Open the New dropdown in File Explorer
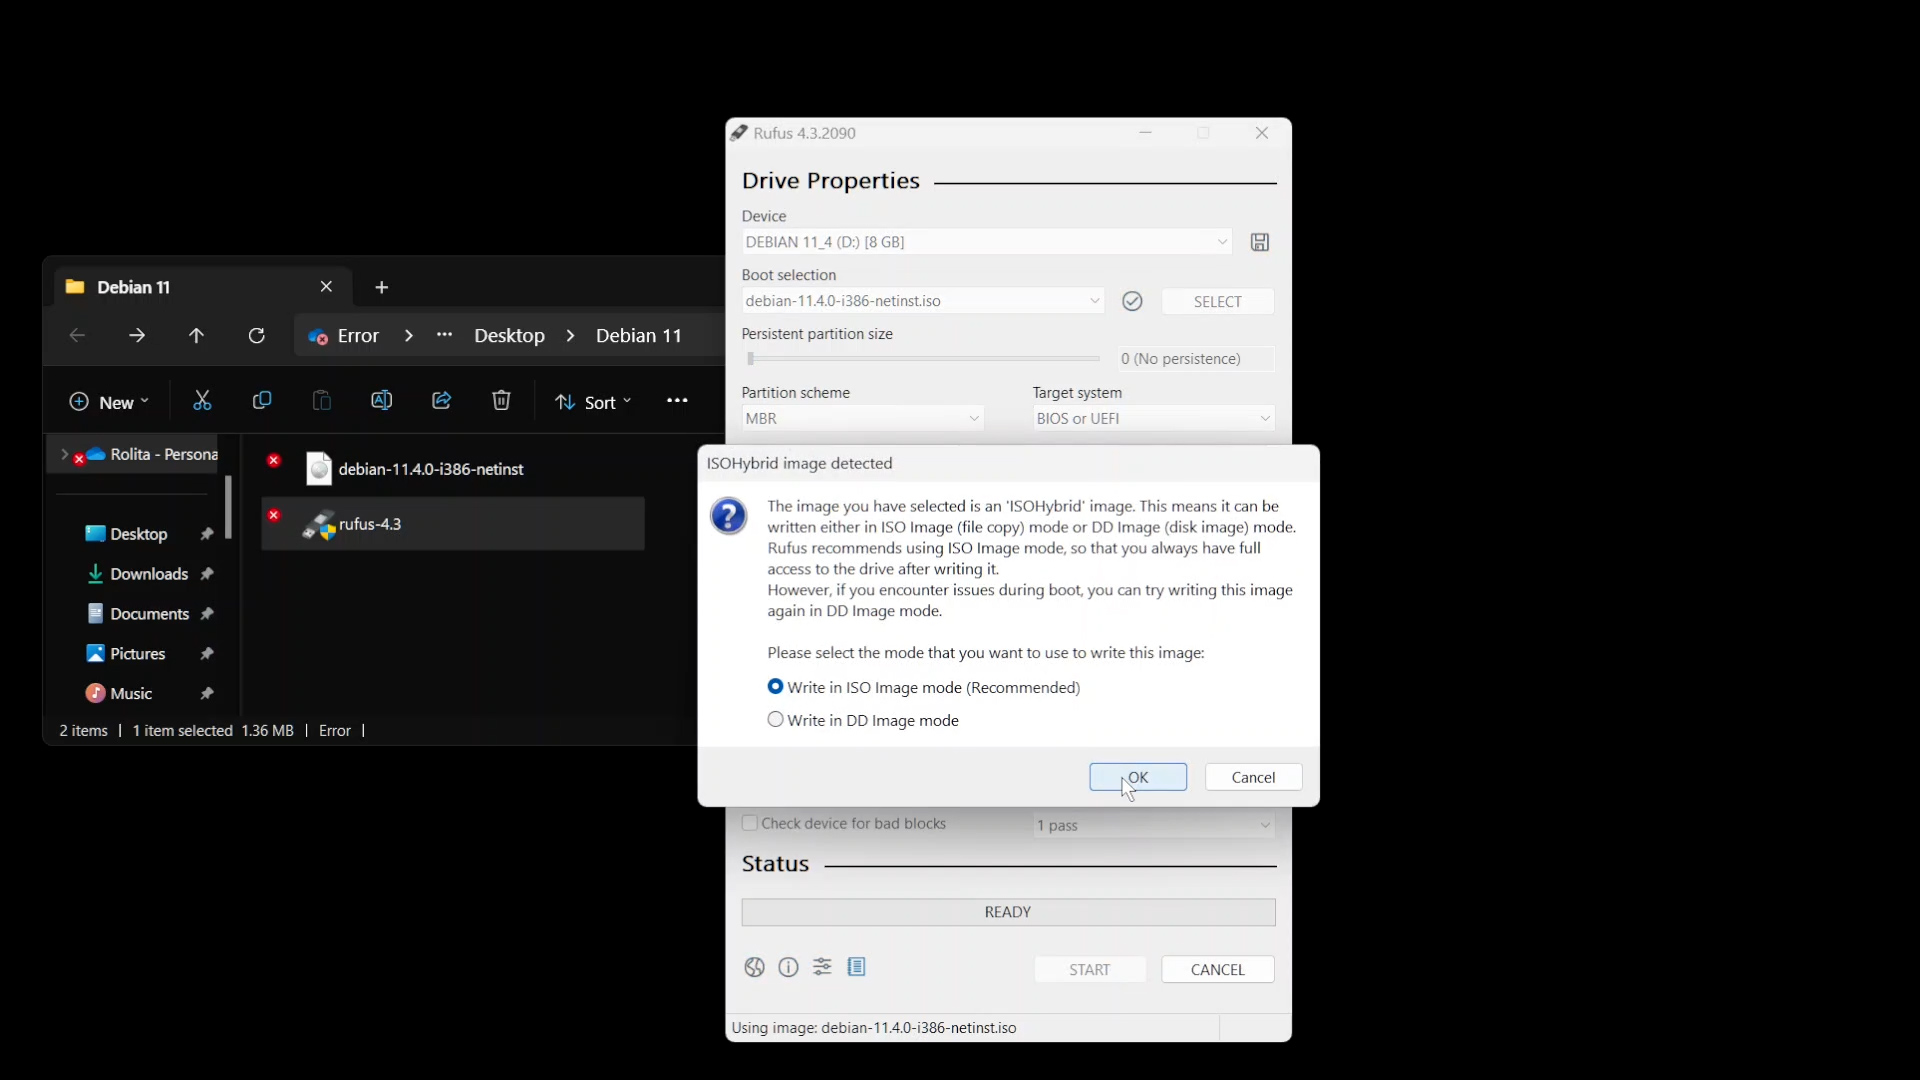Viewport: 1920px width, 1080px height. (x=108, y=402)
